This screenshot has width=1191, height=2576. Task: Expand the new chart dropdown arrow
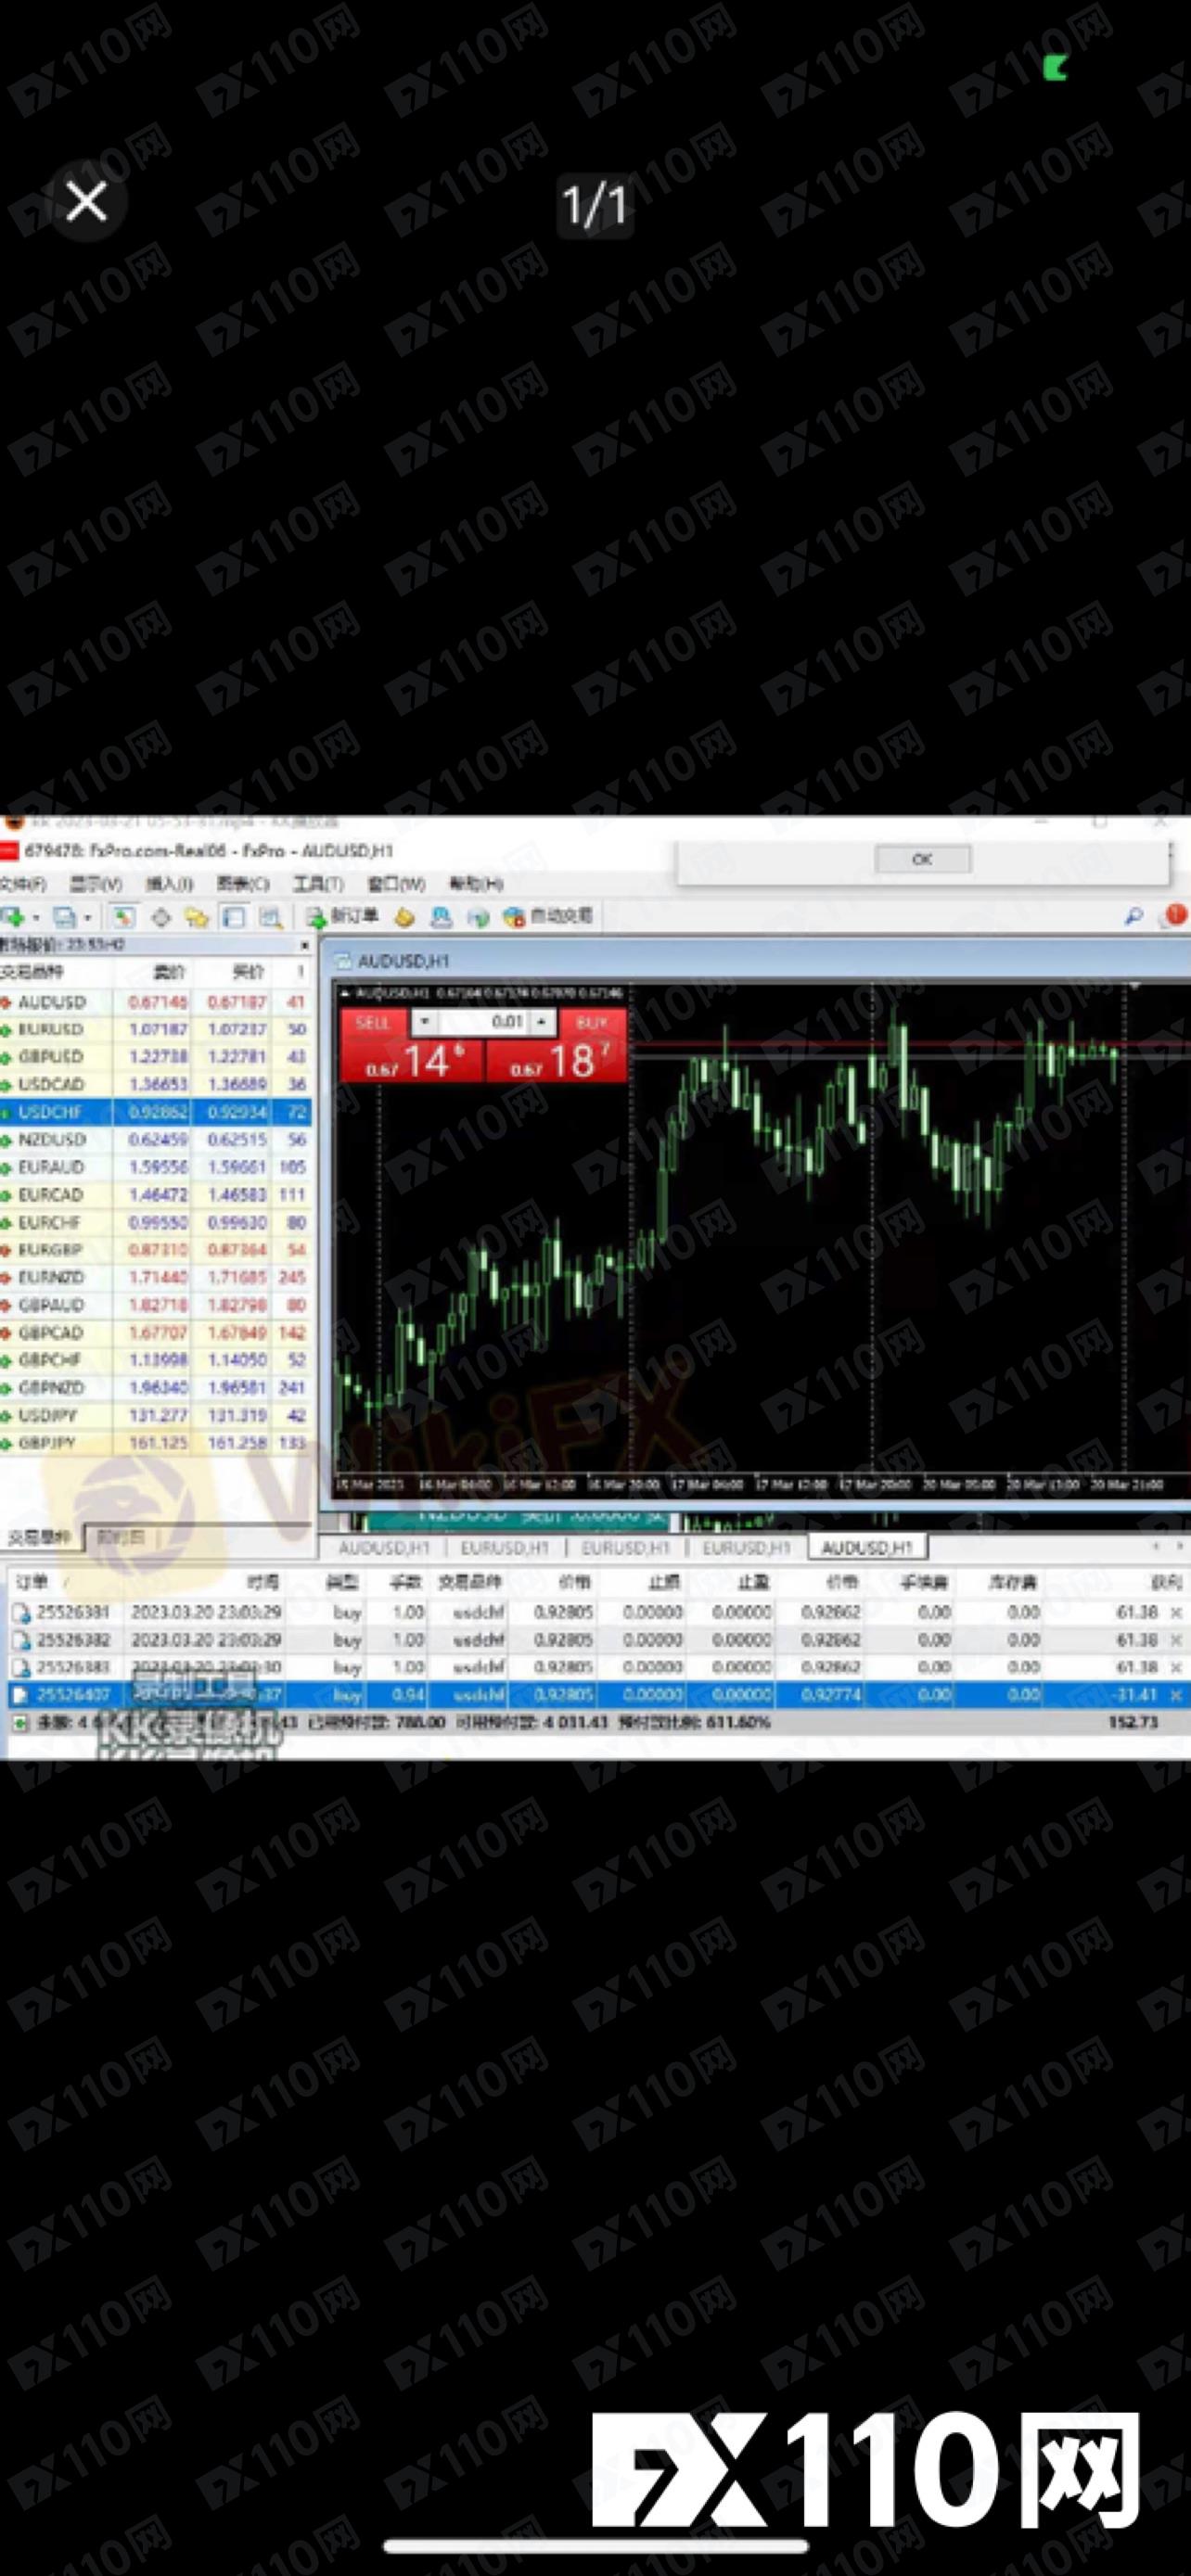tap(36, 917)
